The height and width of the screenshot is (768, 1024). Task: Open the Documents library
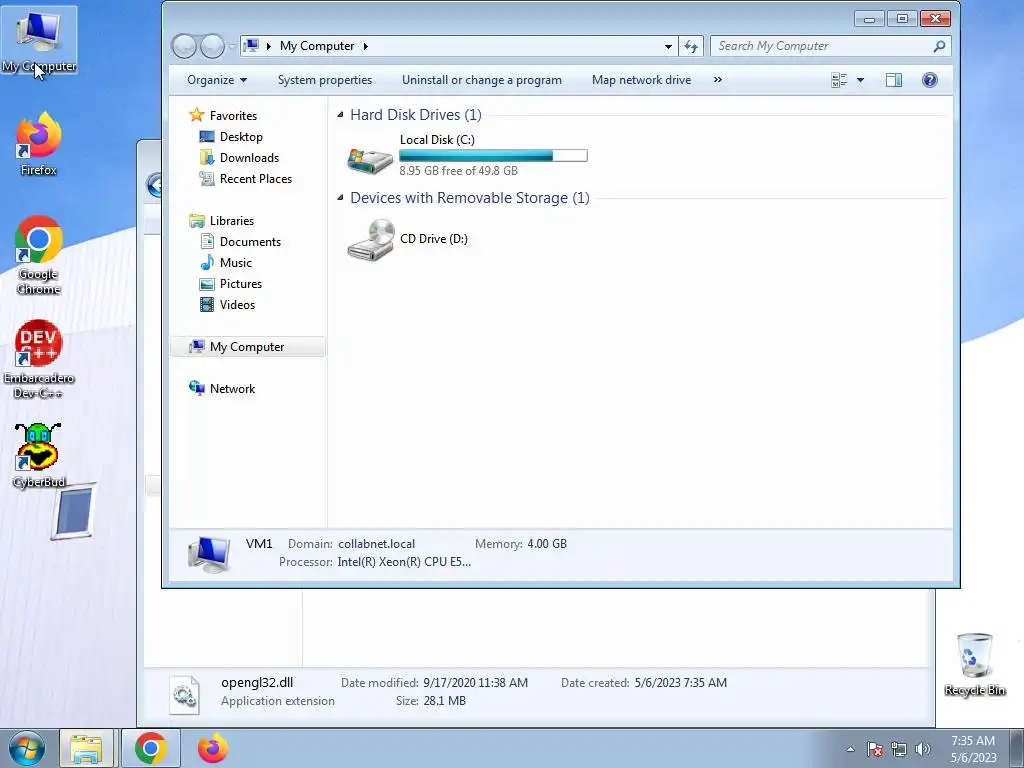(250, 242)
